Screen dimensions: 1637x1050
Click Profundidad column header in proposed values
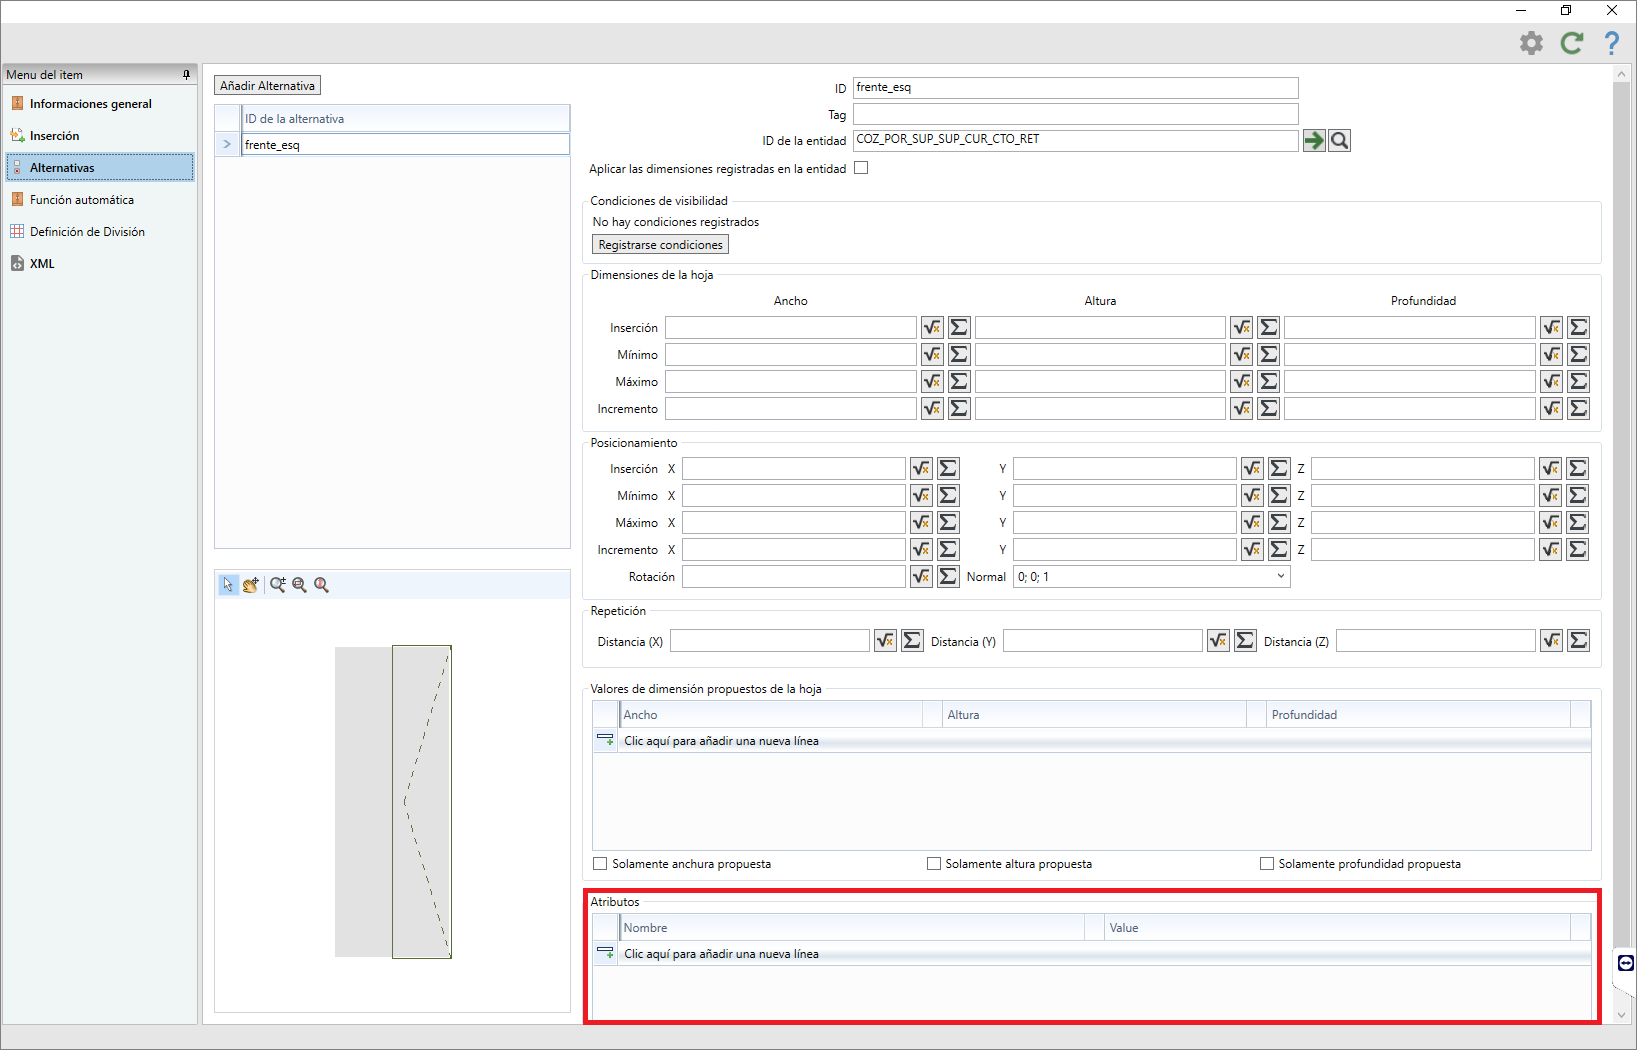click(x=1419, y=715)
